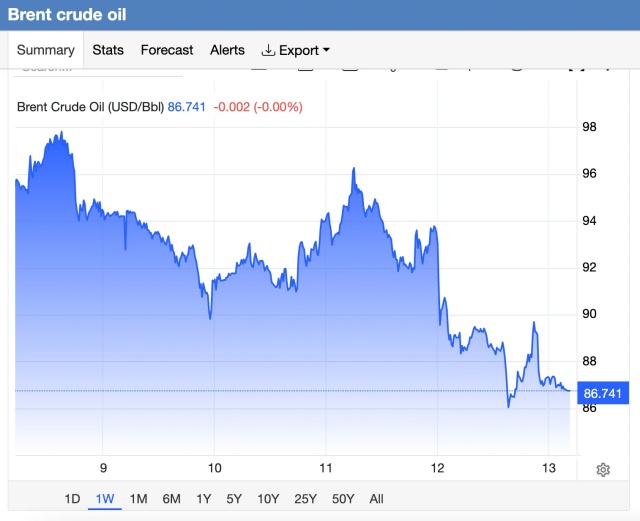Open the Stats tab

pos(108,50)
